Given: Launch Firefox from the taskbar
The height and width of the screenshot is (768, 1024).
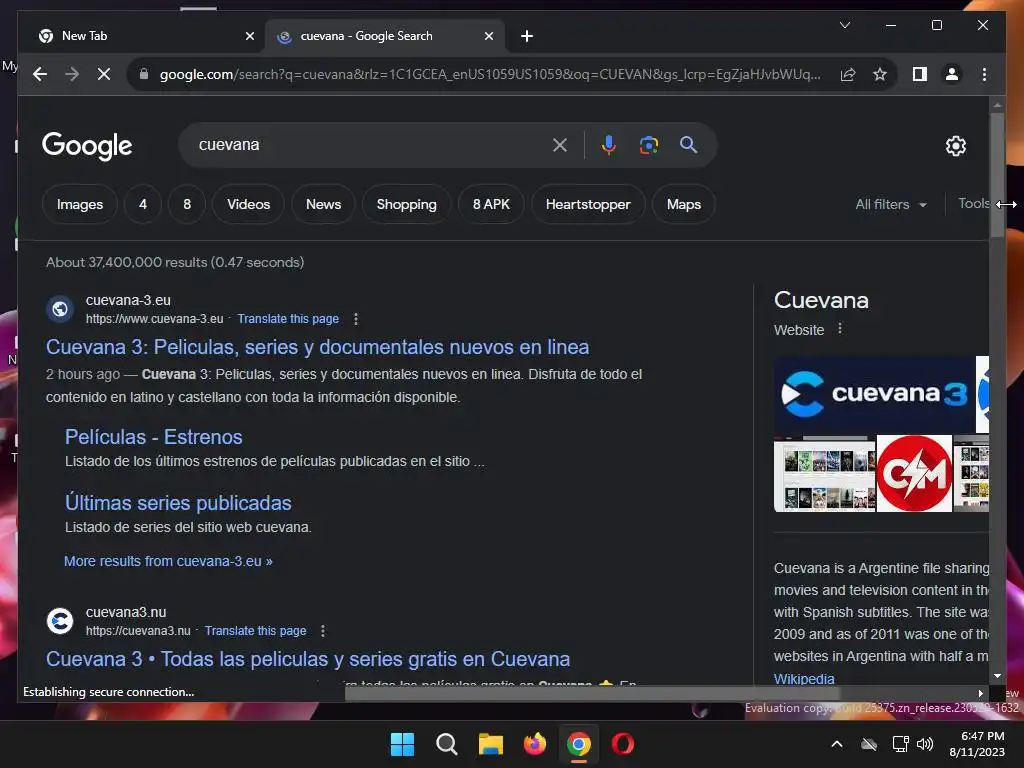Looking at the screenshot, I should tap(534, 744).
